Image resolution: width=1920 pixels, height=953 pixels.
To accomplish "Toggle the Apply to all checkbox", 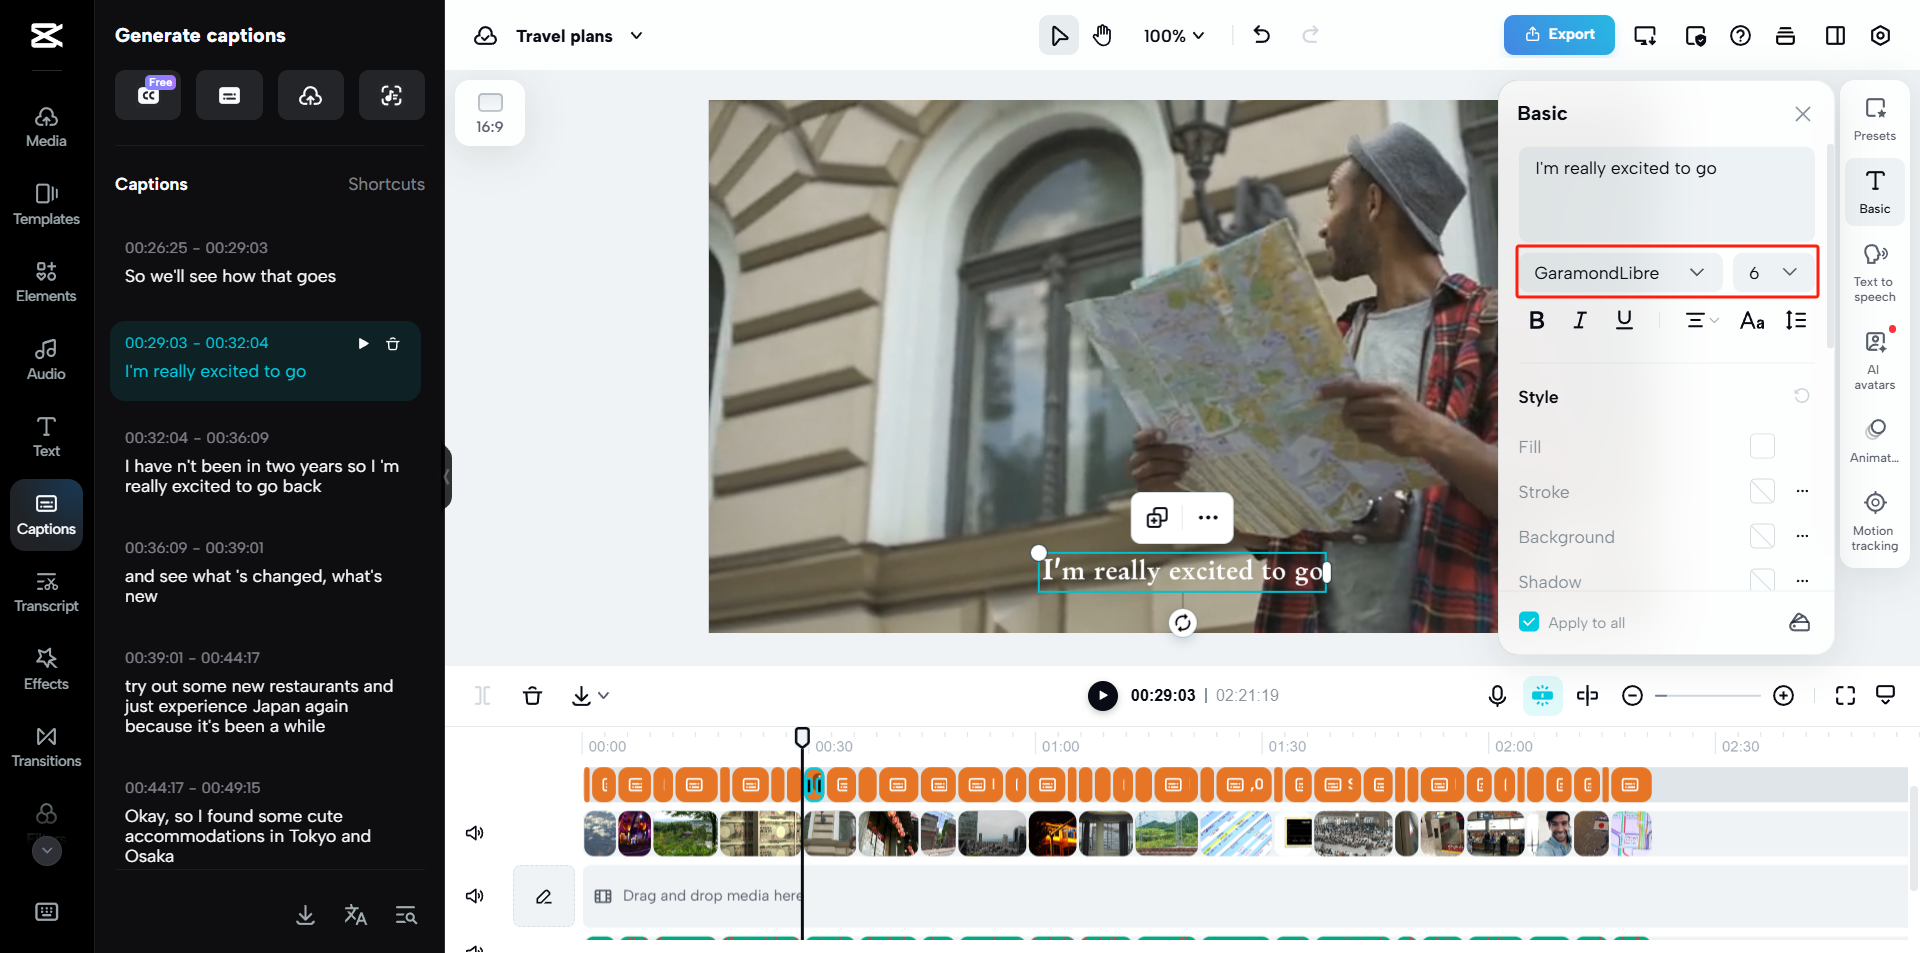I will (1529, 622).
